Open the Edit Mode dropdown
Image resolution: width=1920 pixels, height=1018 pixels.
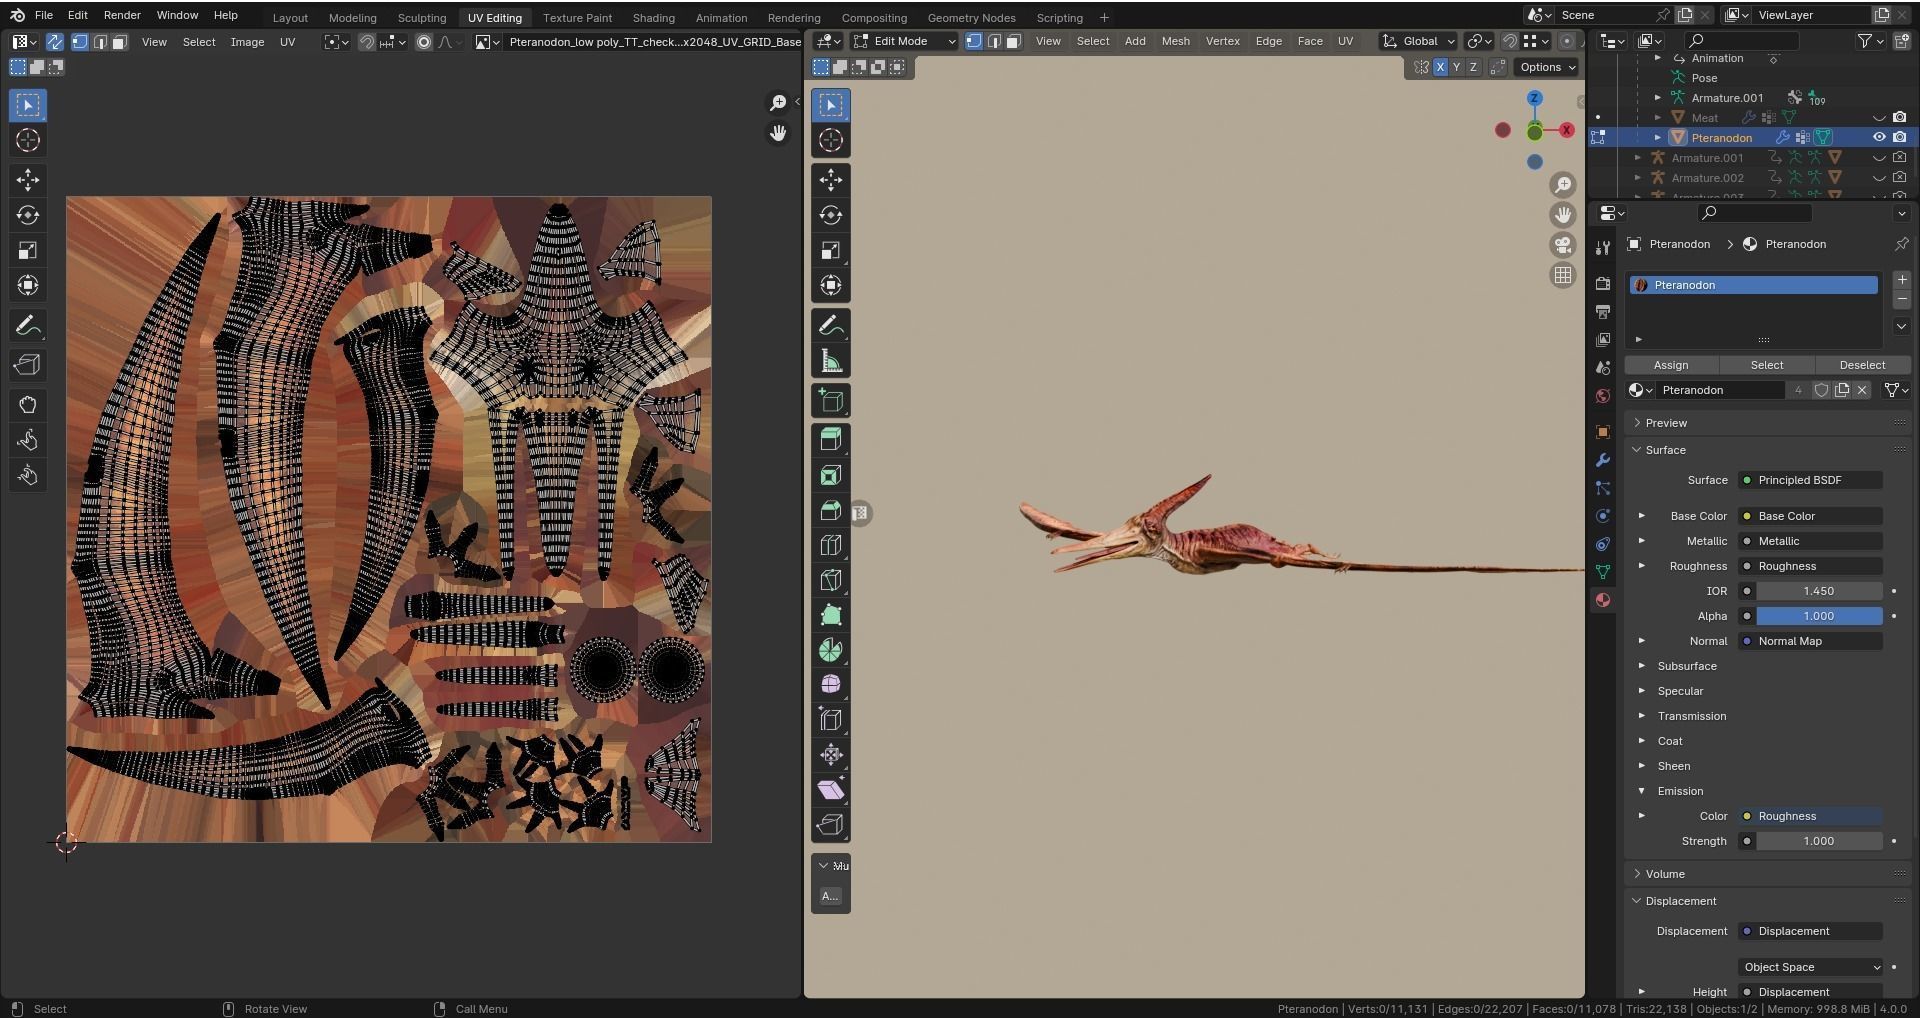tap(904, 41)
